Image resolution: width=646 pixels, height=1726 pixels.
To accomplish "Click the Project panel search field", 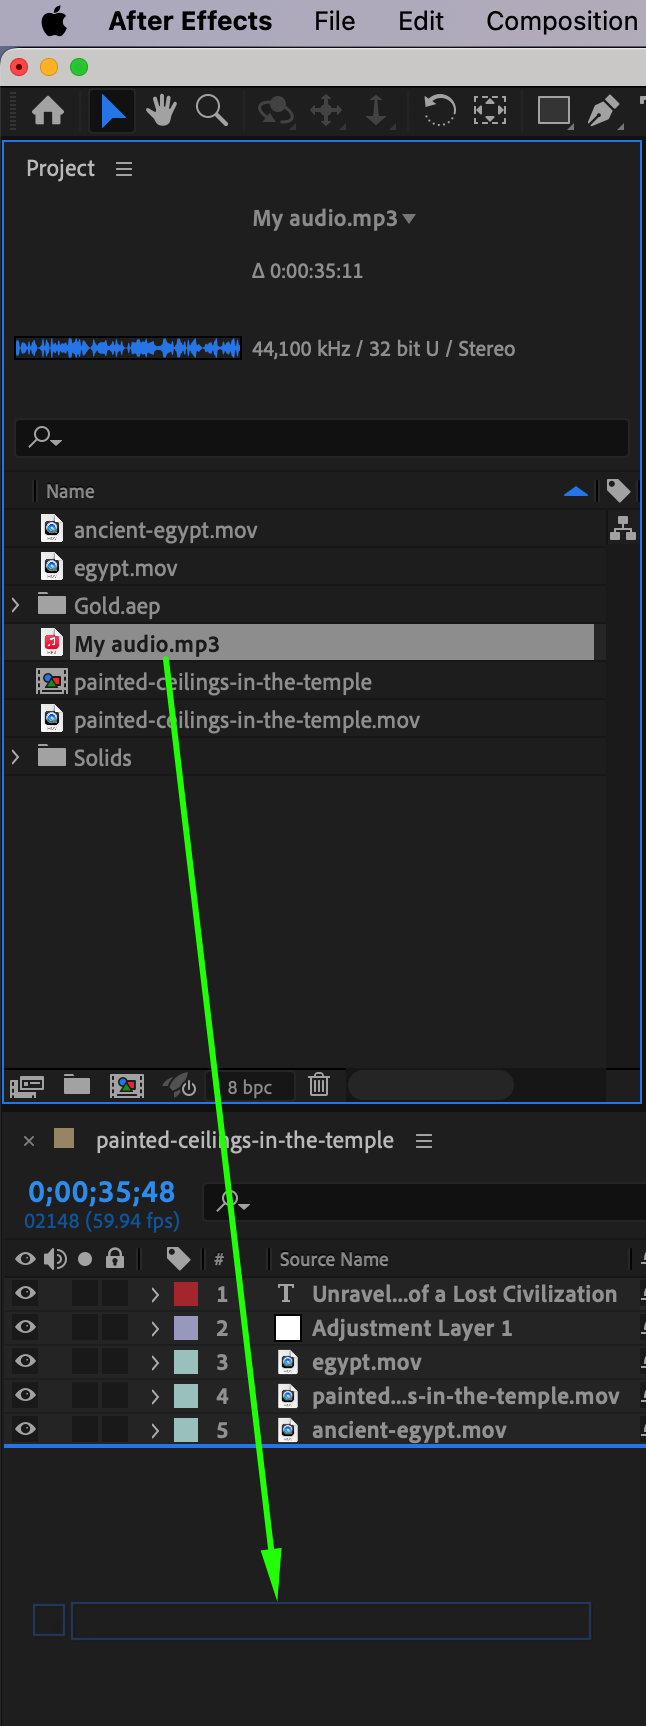I will (330, 437).
